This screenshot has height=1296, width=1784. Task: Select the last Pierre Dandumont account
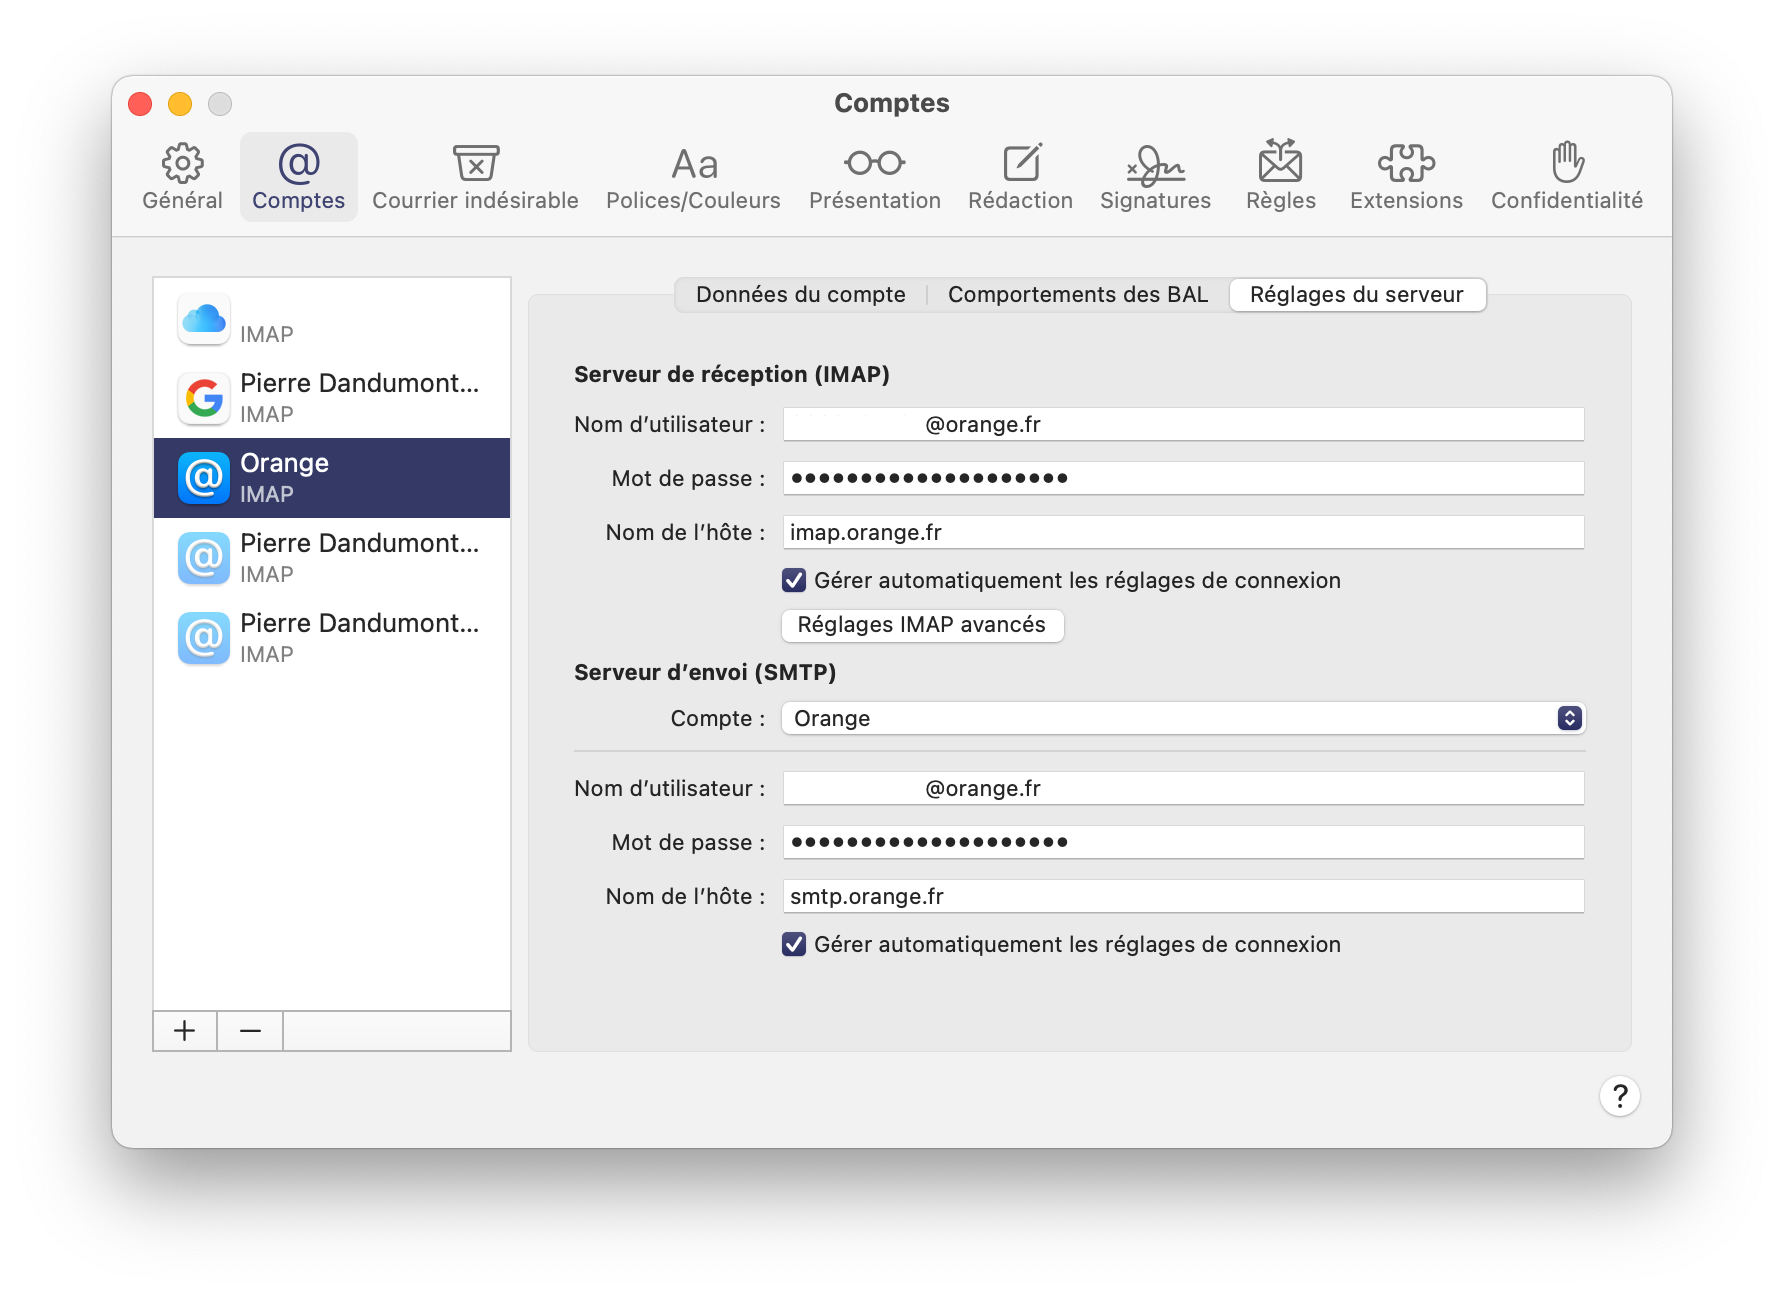click(x=332, y=638)
